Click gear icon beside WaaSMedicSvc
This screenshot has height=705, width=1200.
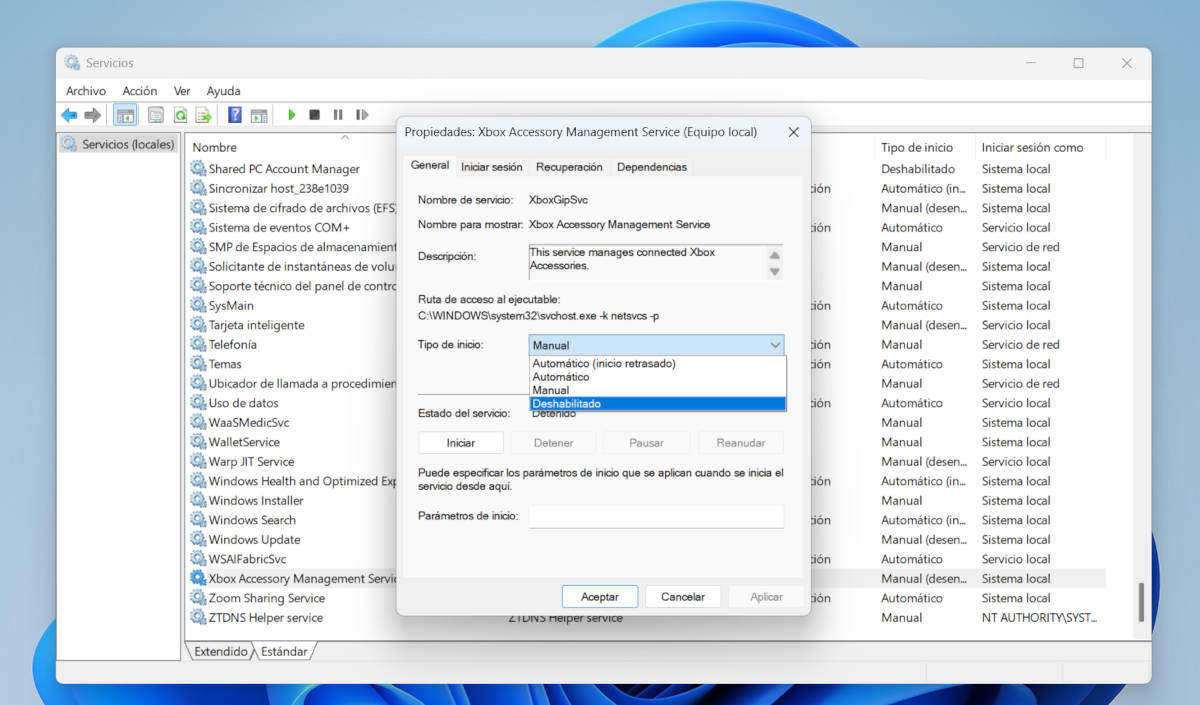[x=198, y=422]
